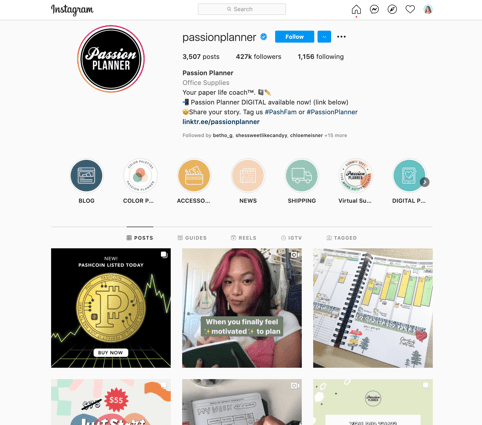Switch to the GUIDES tab
The height and width of the screenshot is (425, 482).
[x=192, y=238]
